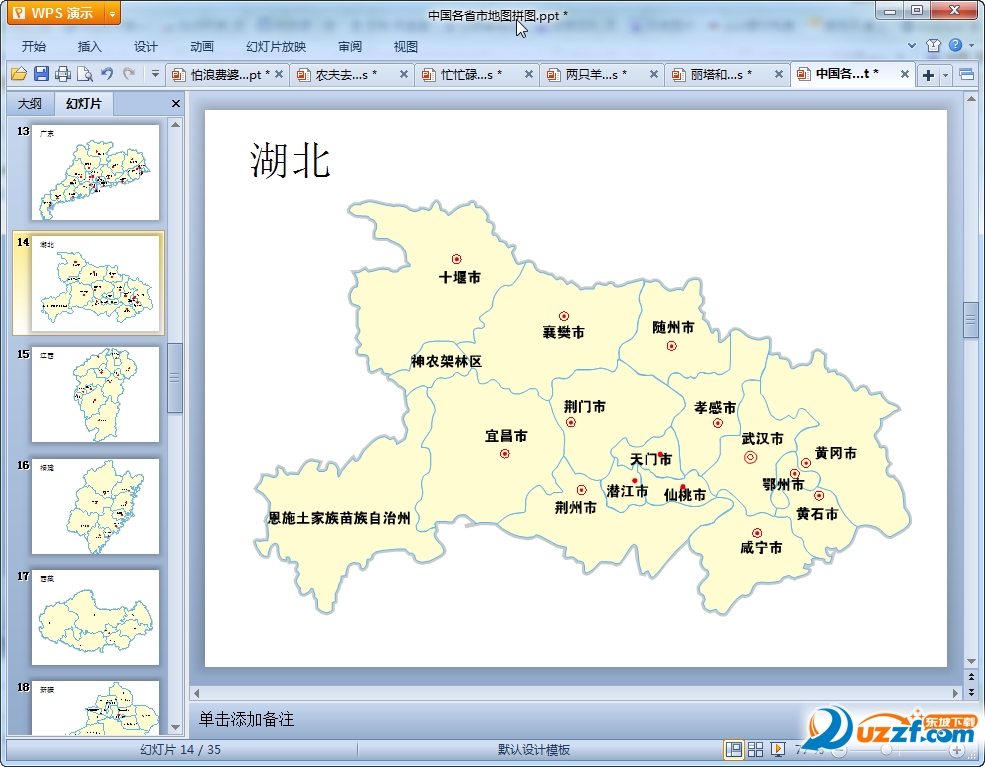
Task: Switch to the 怕浪费婆...pt document tab
Action: pos(220,74)
